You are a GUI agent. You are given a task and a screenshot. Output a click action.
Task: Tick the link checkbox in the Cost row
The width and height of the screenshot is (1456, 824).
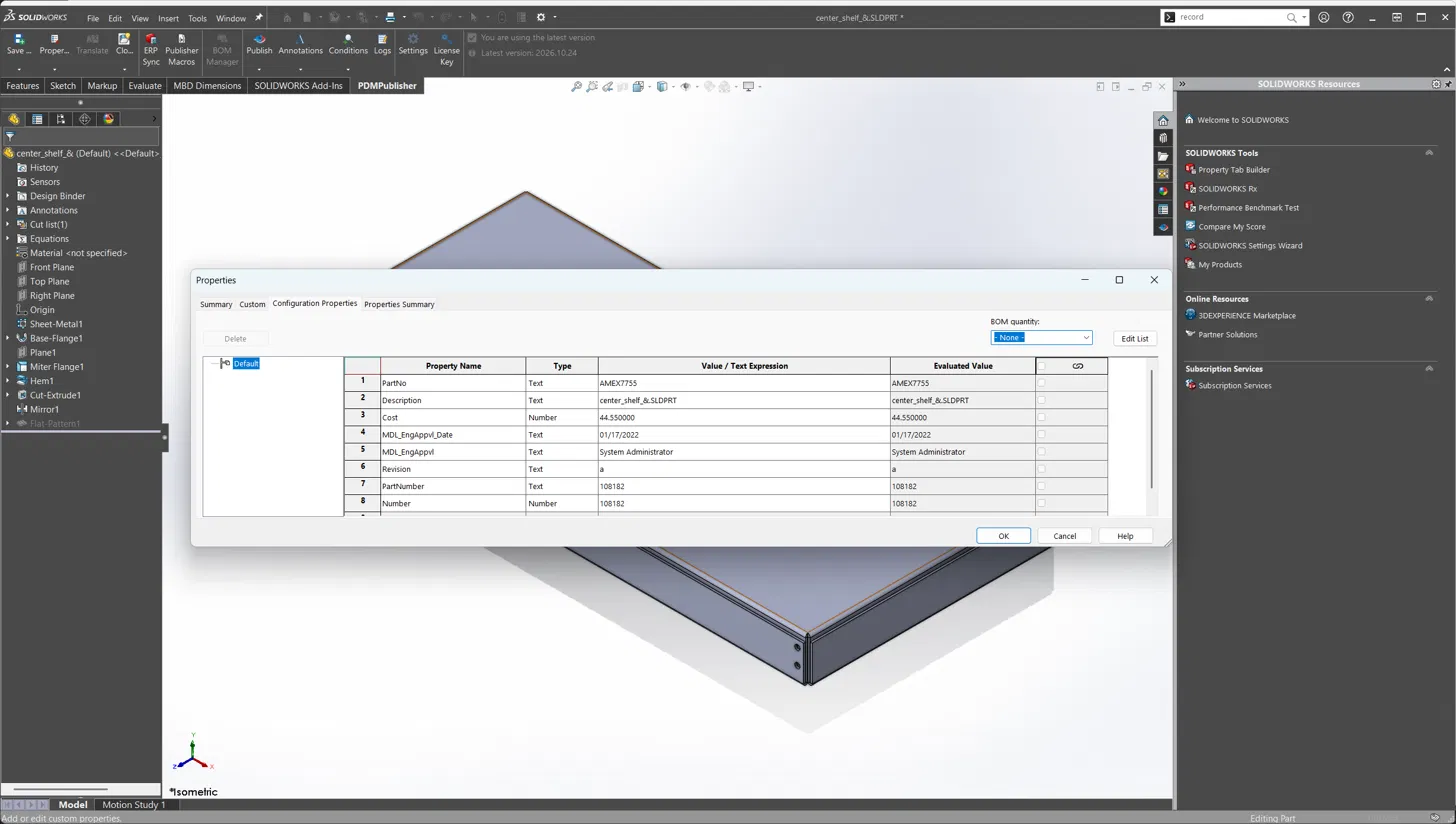click(x=1041, y=417)
